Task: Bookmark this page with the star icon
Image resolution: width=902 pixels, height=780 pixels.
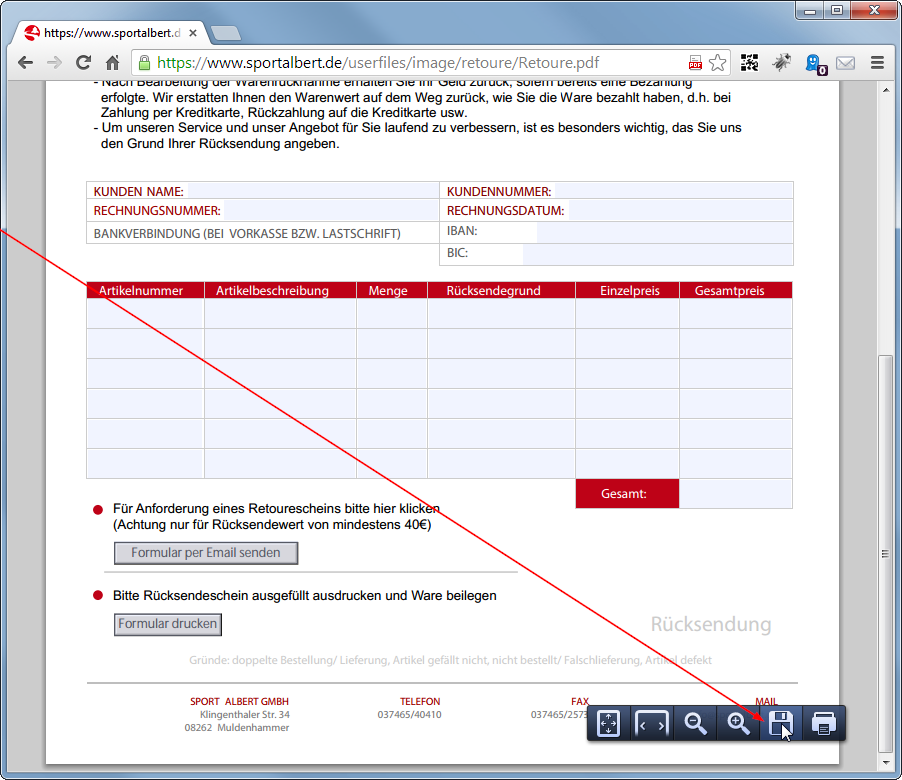Action: click(718, 63)
